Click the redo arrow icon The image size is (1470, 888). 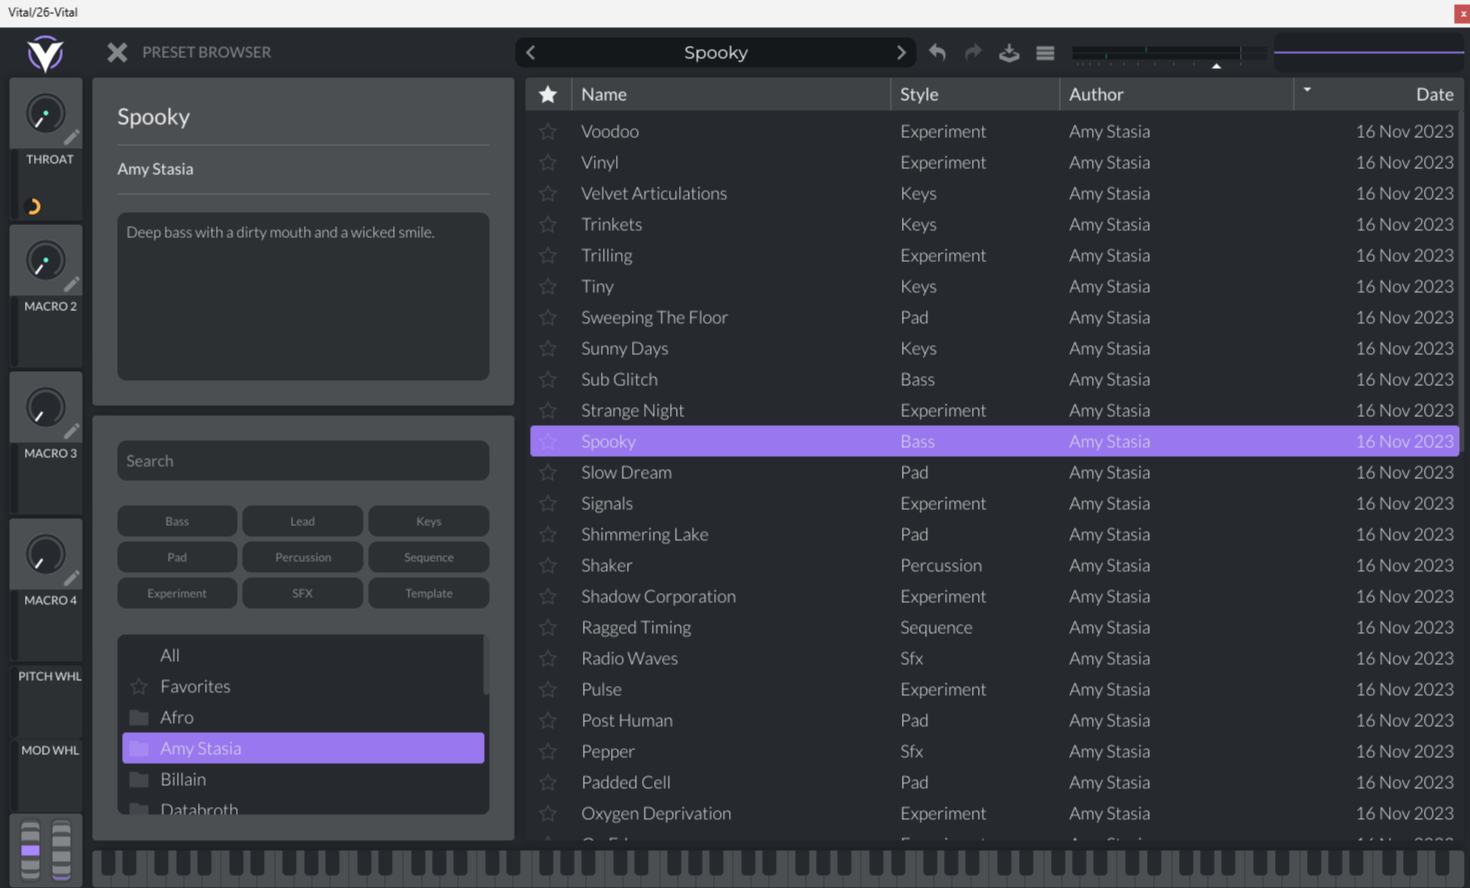[972, 52]
